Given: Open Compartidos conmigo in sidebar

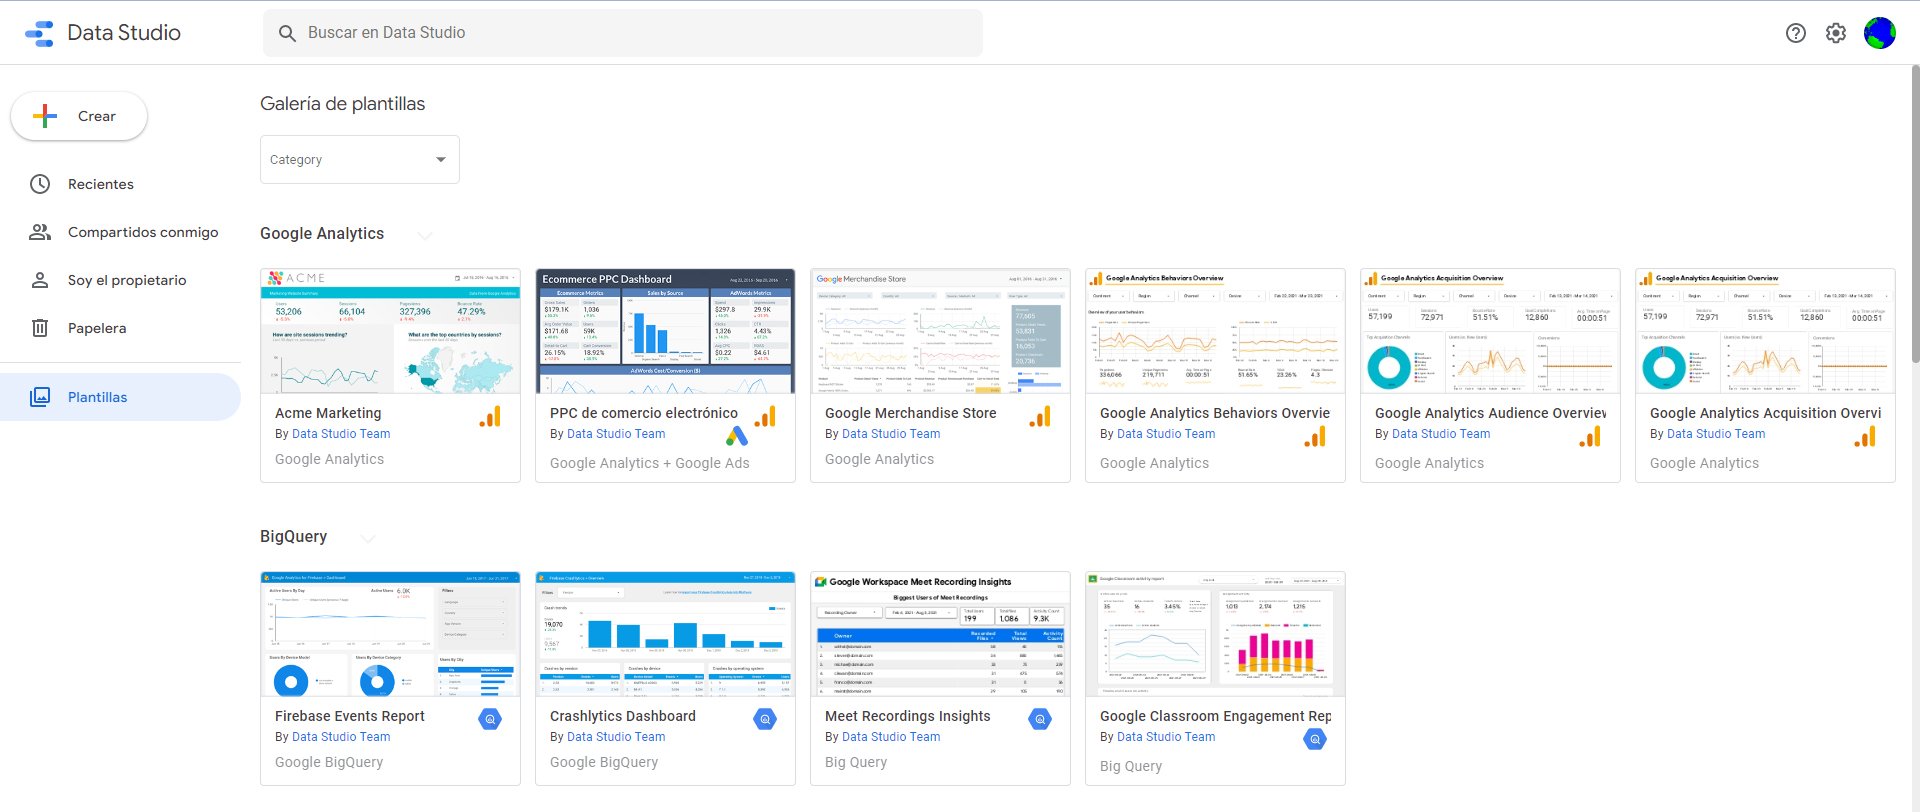Looking at the screenshot, I should pos(142,232).
